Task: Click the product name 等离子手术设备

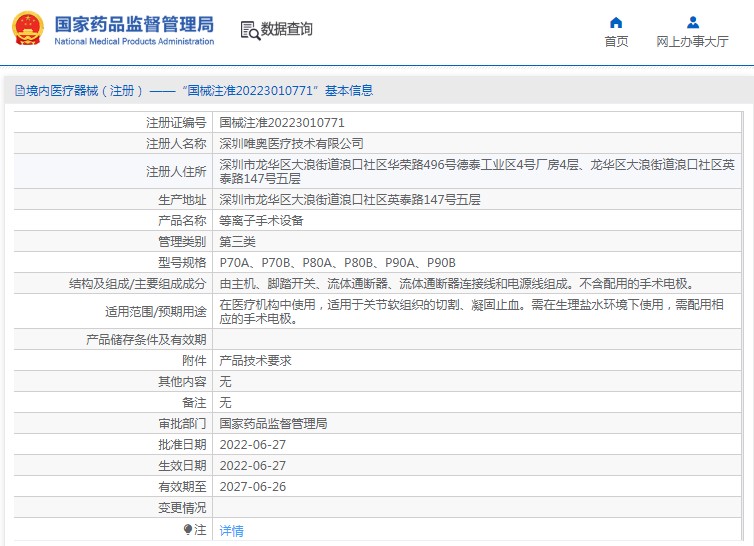Action: point(261,220)
